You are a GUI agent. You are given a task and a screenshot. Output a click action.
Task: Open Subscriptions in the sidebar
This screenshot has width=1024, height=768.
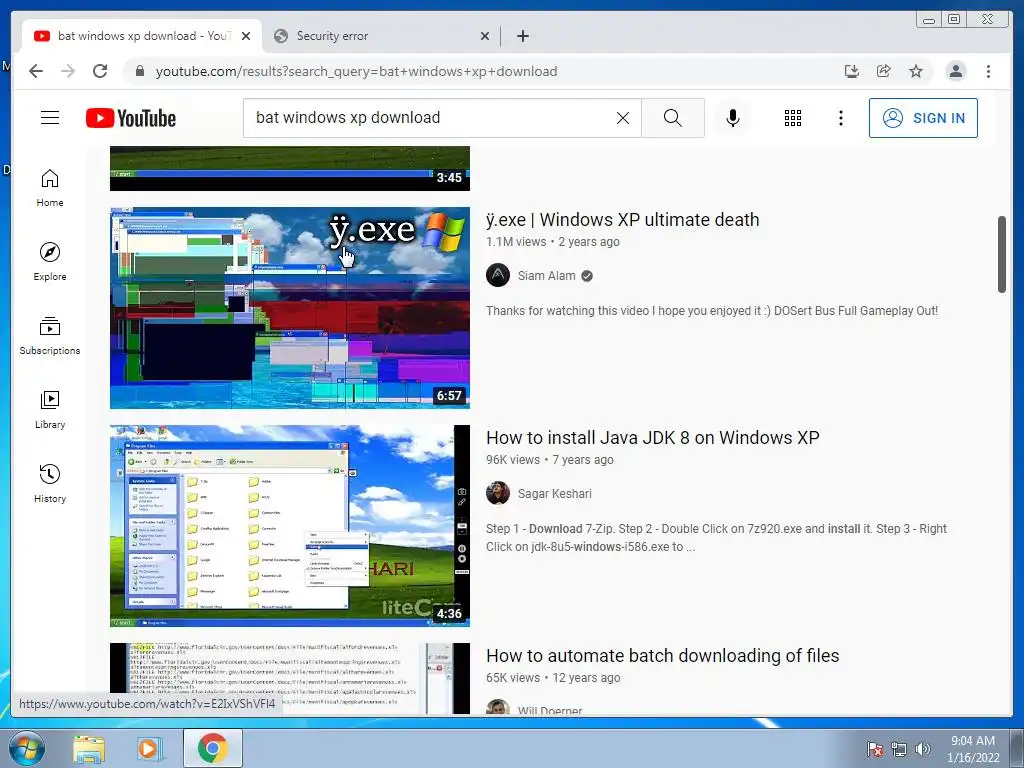(x=50, y=336)
